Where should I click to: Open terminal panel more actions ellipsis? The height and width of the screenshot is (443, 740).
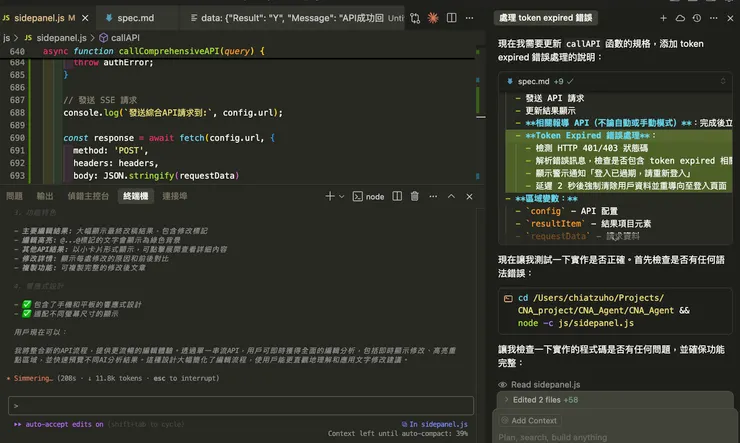(433, 196)
